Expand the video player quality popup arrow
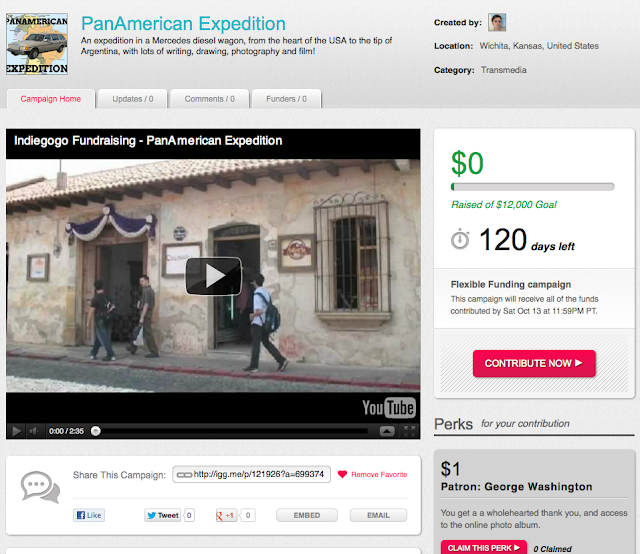The image size is (640, 554). tap(387, 431)
